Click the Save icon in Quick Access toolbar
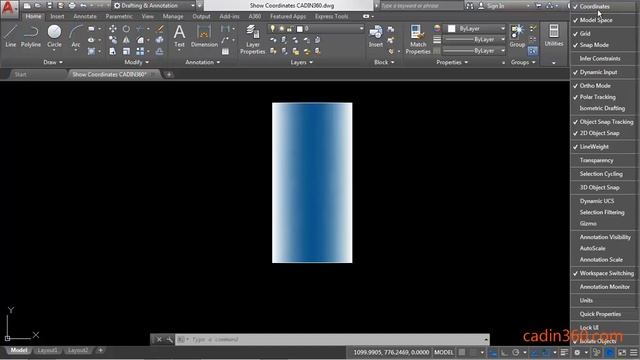This screenshot has height=360, width=640. tap(49, 6)
